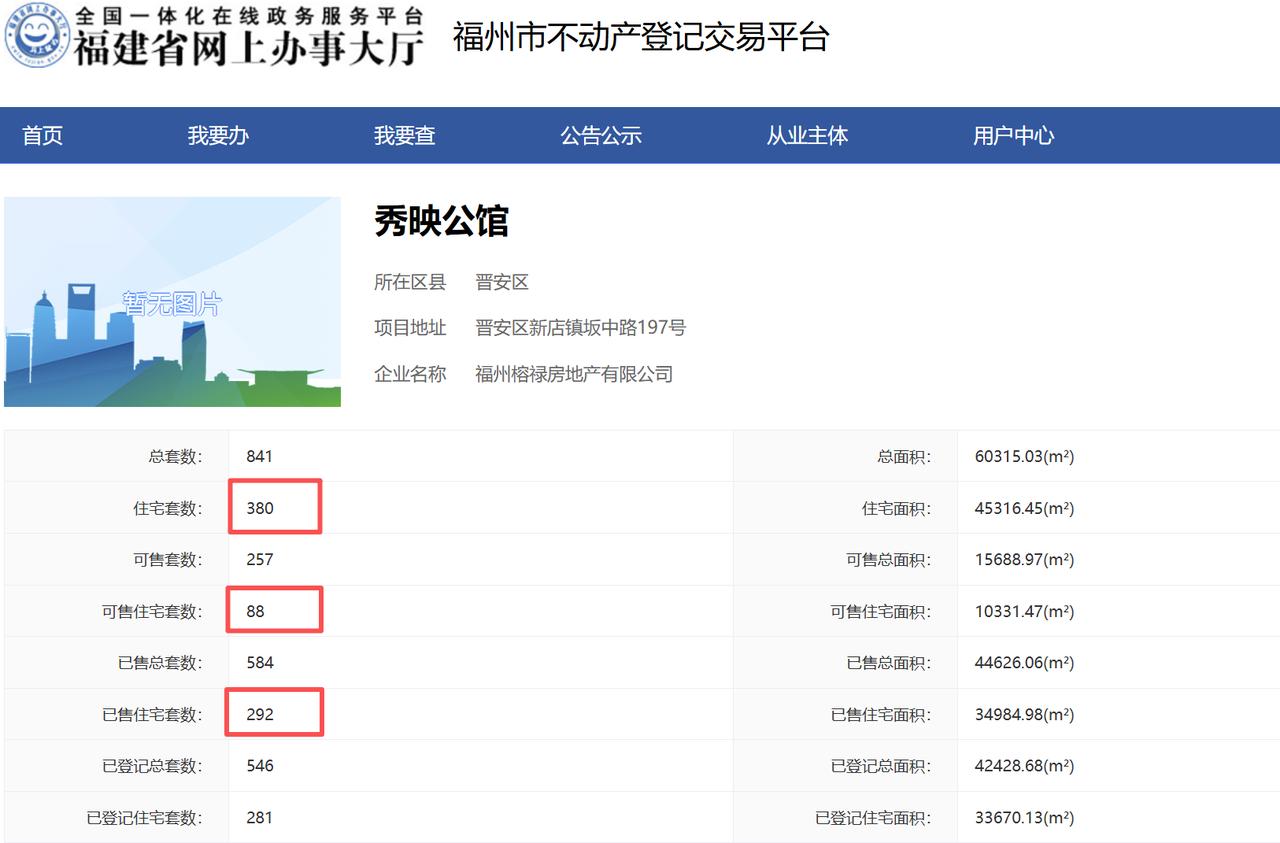This screenshot has width=1280, height=843.
Task: Click sold residential area value 34984.98(m²)
Action: [x=1024, y=715]
